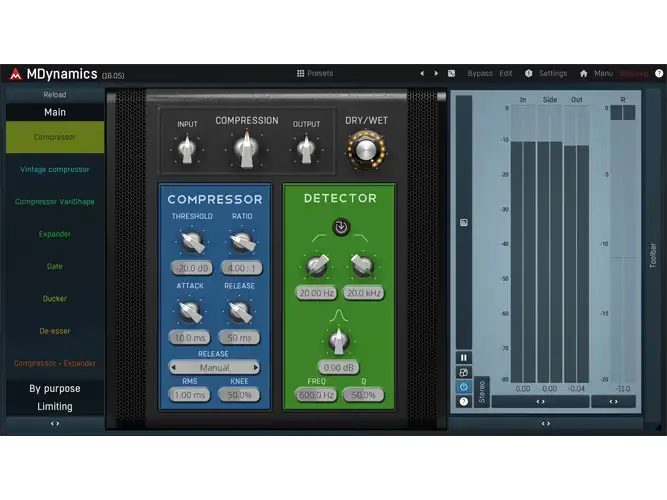Click the Reload button
The width and height of the screenshot is (667, 500).
(x=55, y=94)
